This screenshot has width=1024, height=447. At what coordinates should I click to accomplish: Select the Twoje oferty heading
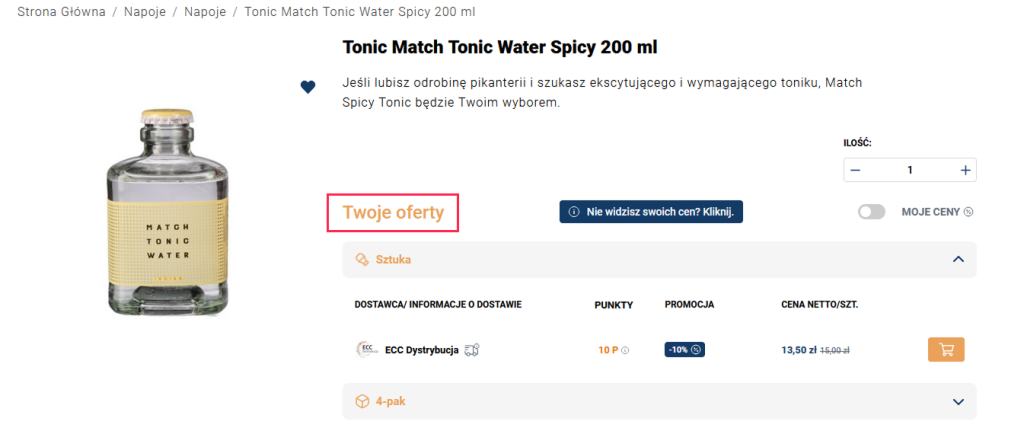tap(393, 213)
